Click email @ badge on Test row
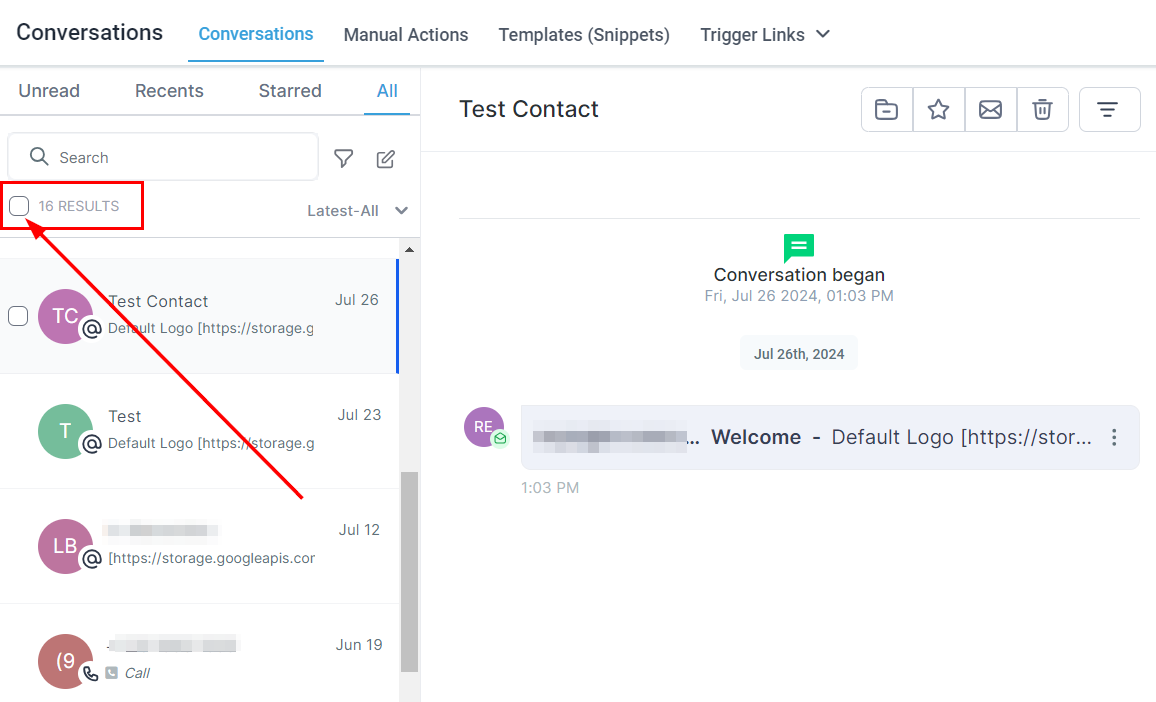 click(91, 443)
